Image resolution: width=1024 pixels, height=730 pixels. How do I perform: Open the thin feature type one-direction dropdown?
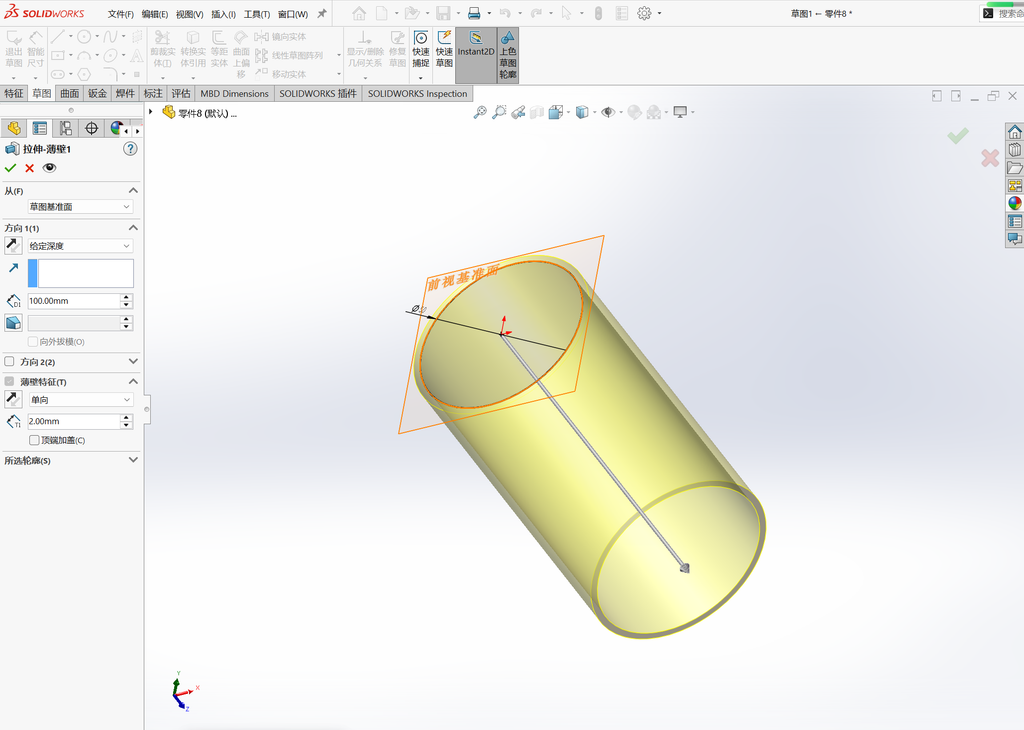point(80,400)
